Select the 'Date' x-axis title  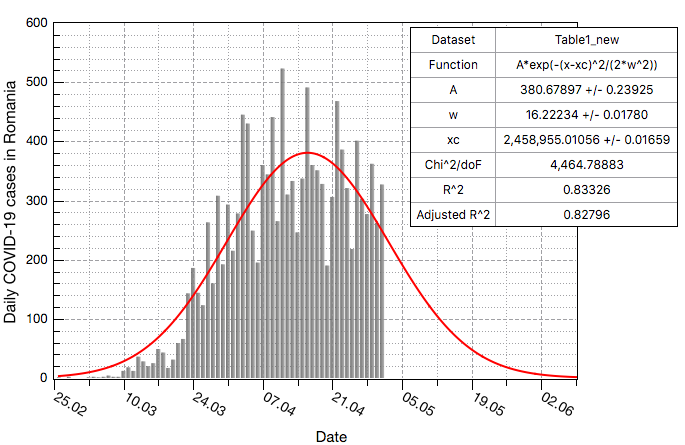[330, 436]
